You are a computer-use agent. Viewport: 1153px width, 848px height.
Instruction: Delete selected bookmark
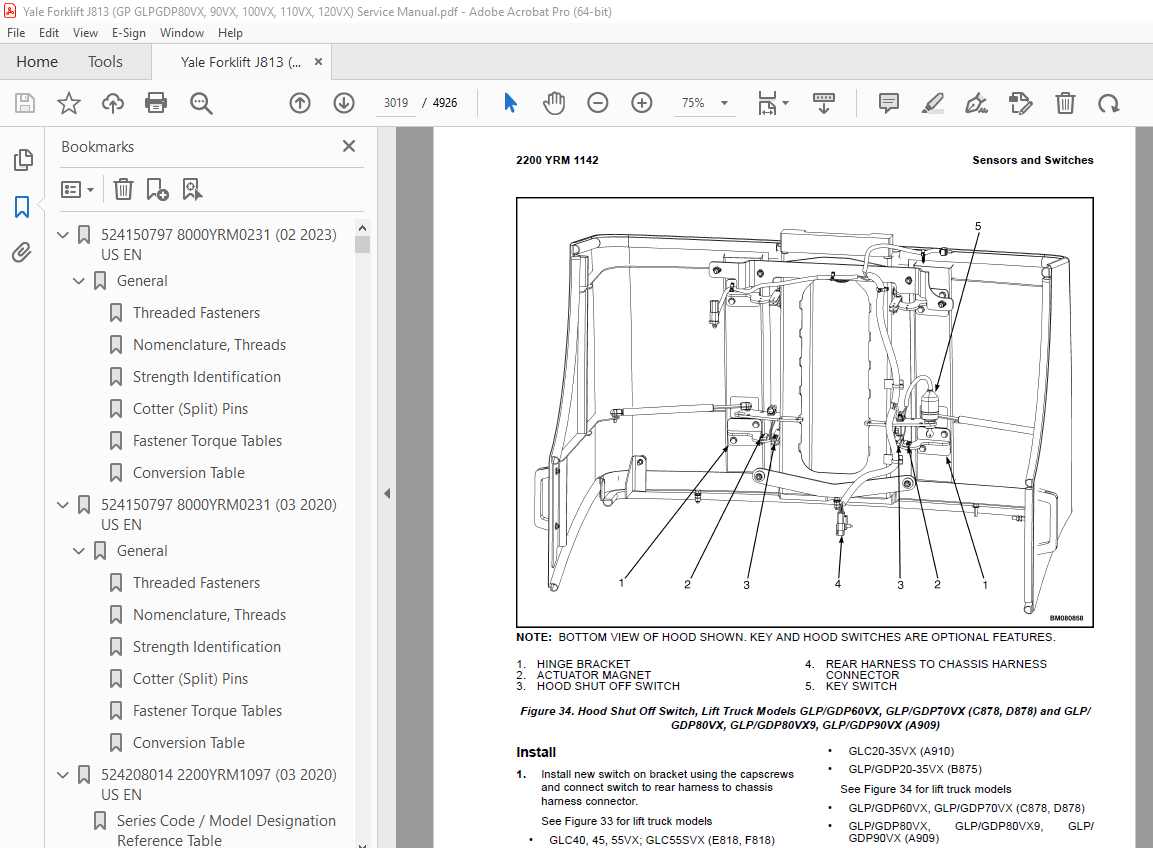[123, 190]
